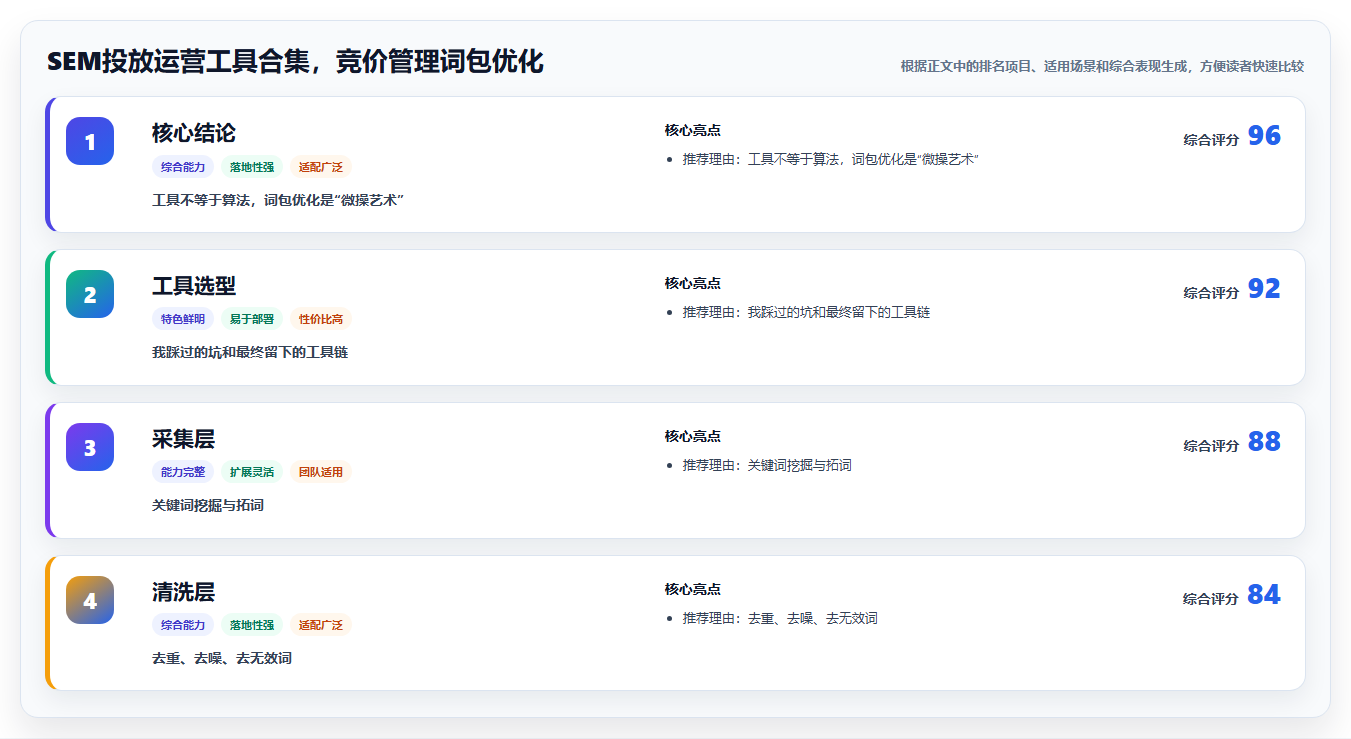Click the 综合能力 tag in 清洗层 card
The height and width of the screenshot is (739, 1351).
[183, 625]
